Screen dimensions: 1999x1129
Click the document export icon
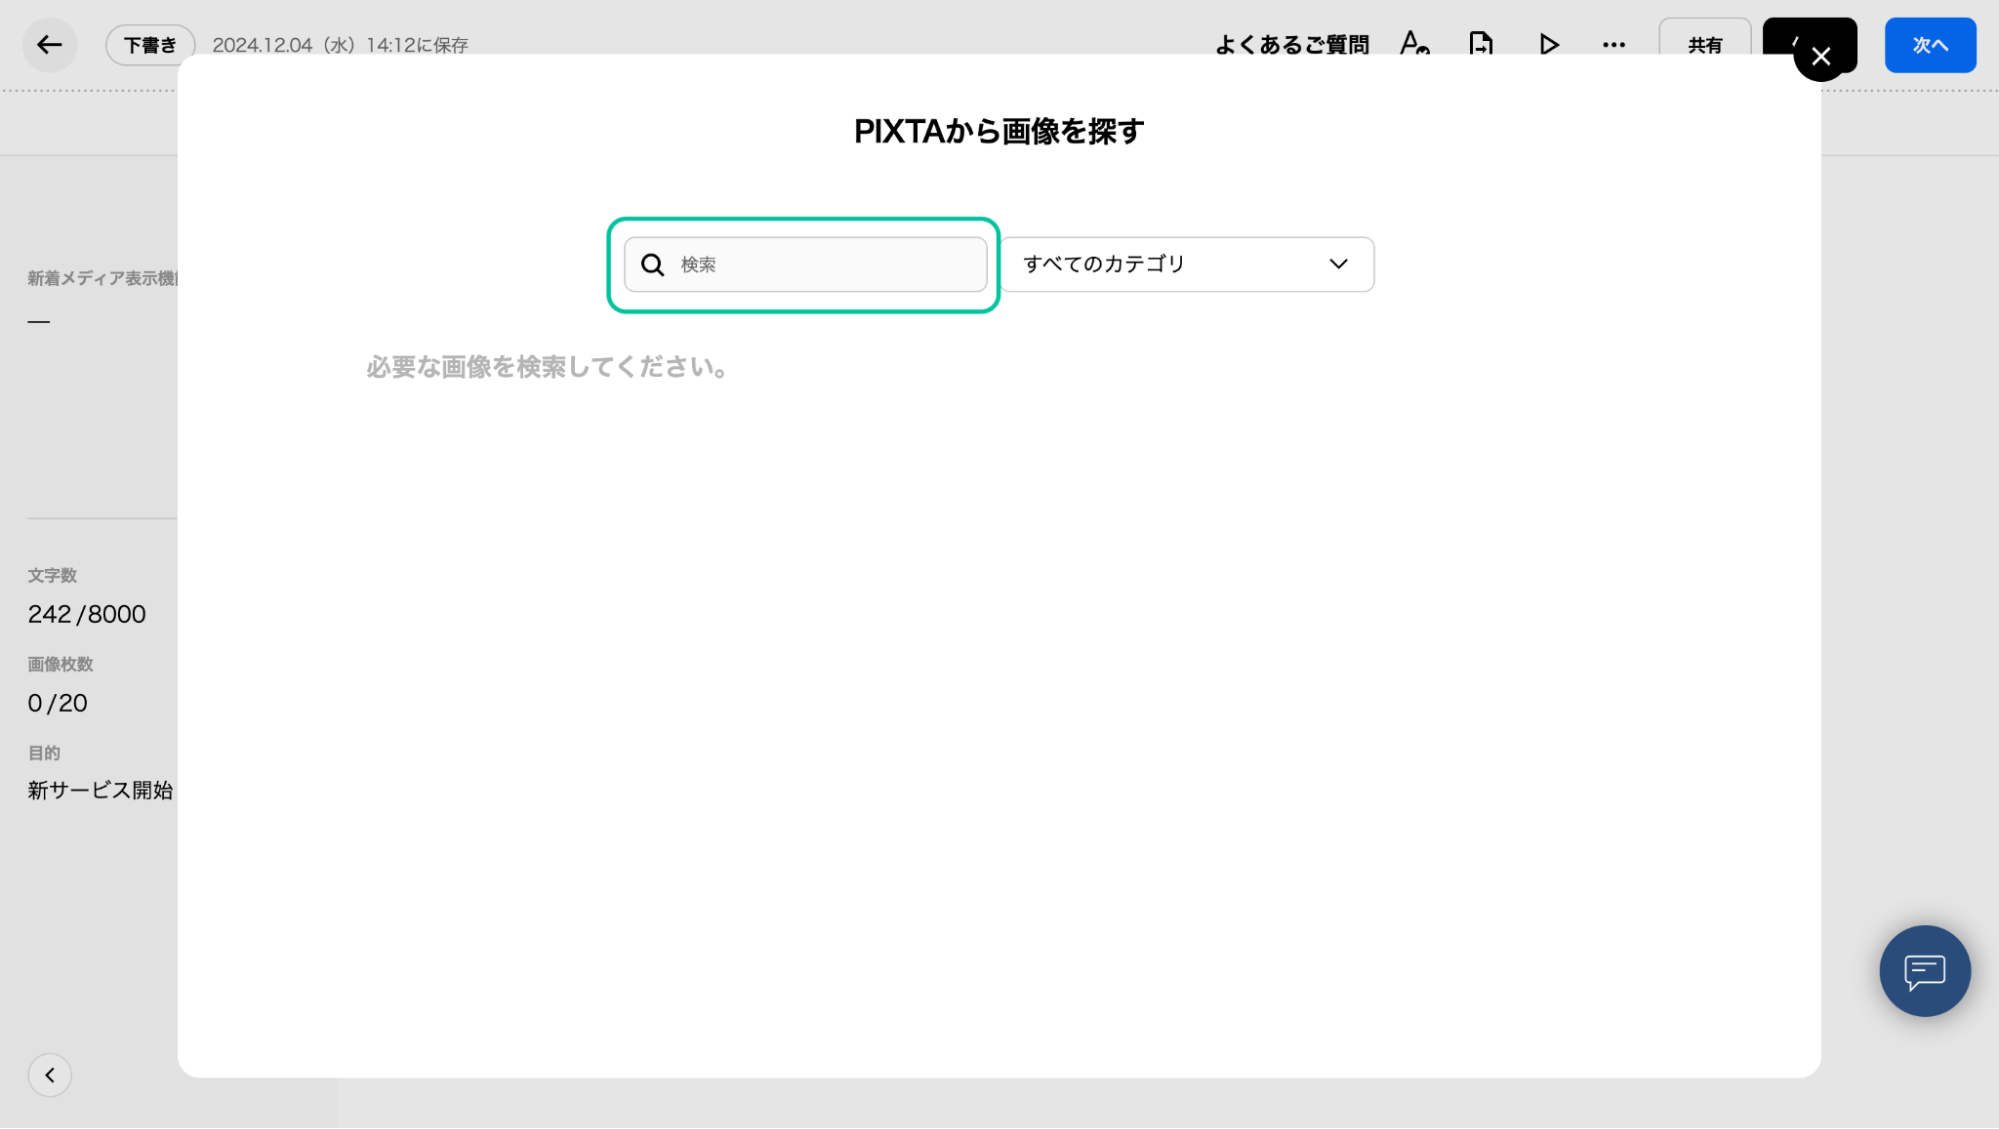pyautogui.click(x=1481, y=45)
